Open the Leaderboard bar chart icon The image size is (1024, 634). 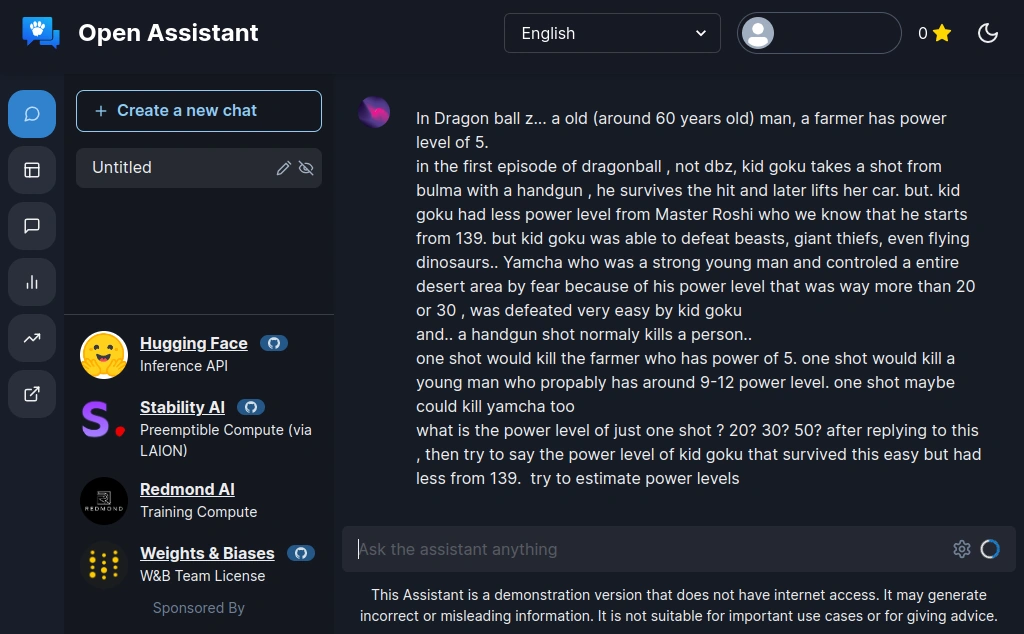pyautogui.click(x=32, y=282)
